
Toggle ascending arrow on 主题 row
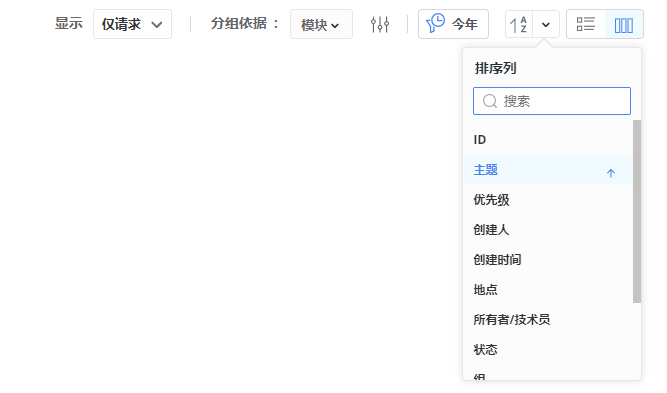tap(611, 173)
